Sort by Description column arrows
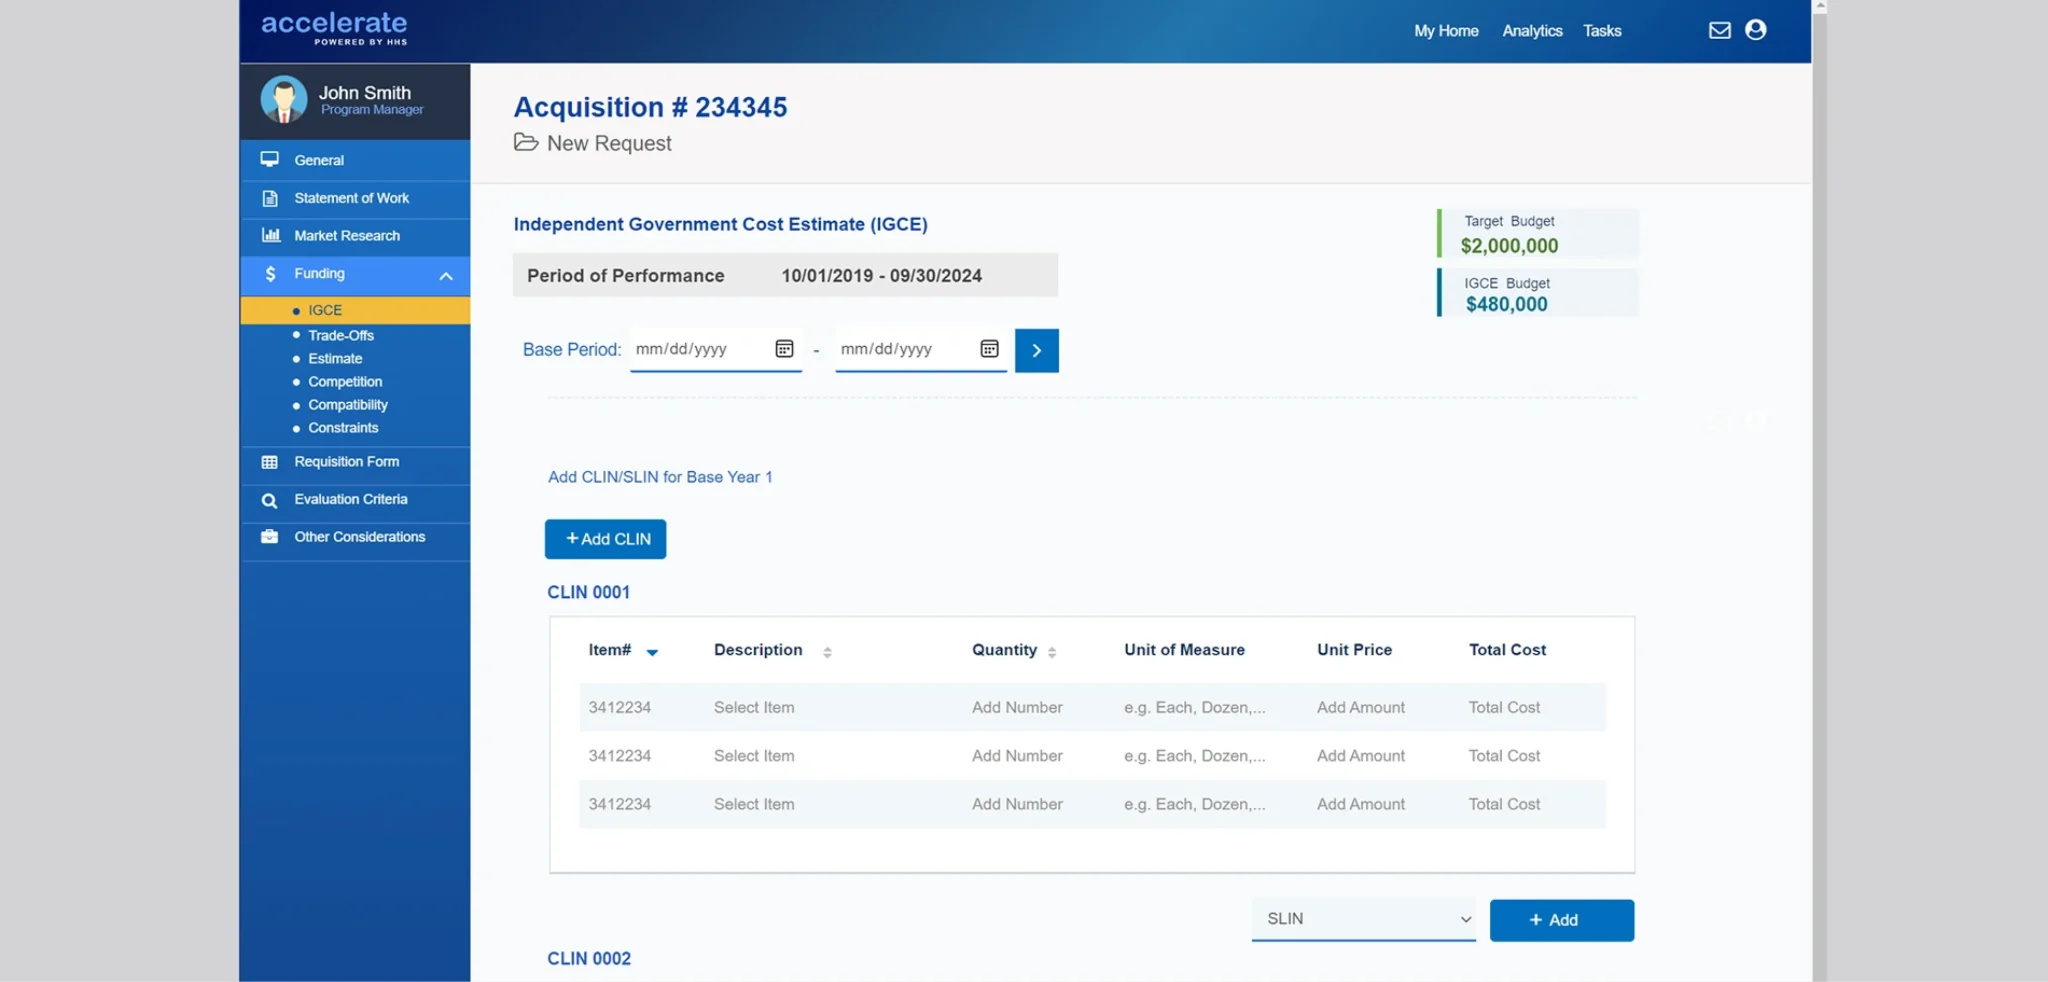The width and height of the screenshot is (2048, 982). pos(827,652)
